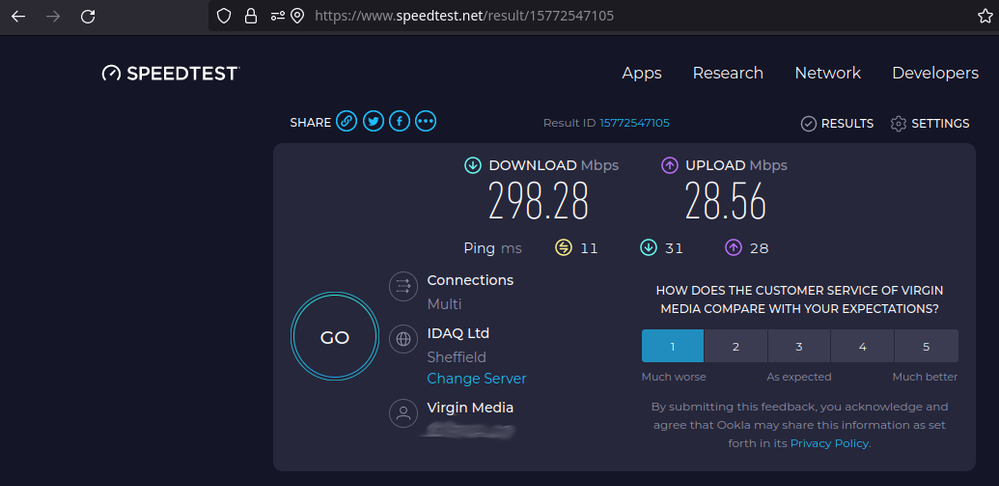View site security via padlock icon

pyautogui.click(x=251, y=16)
